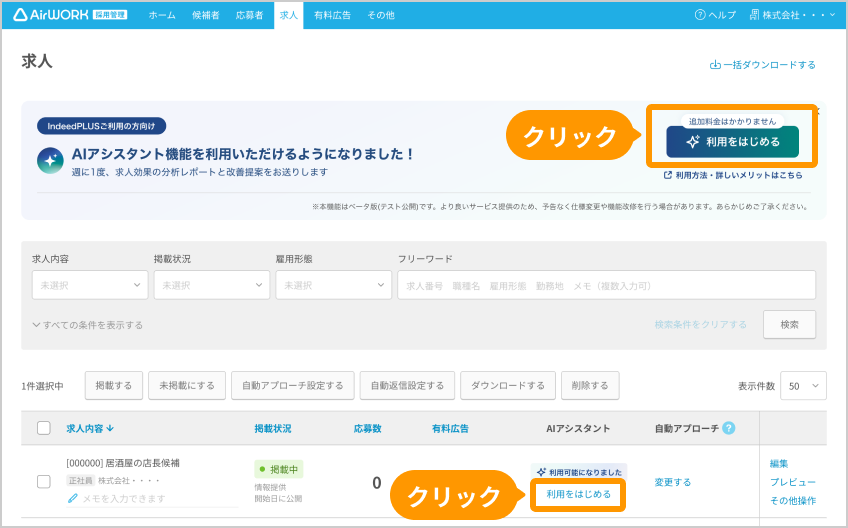
Task: Click the round AI assistant star icon
Action: pos(50,161)
